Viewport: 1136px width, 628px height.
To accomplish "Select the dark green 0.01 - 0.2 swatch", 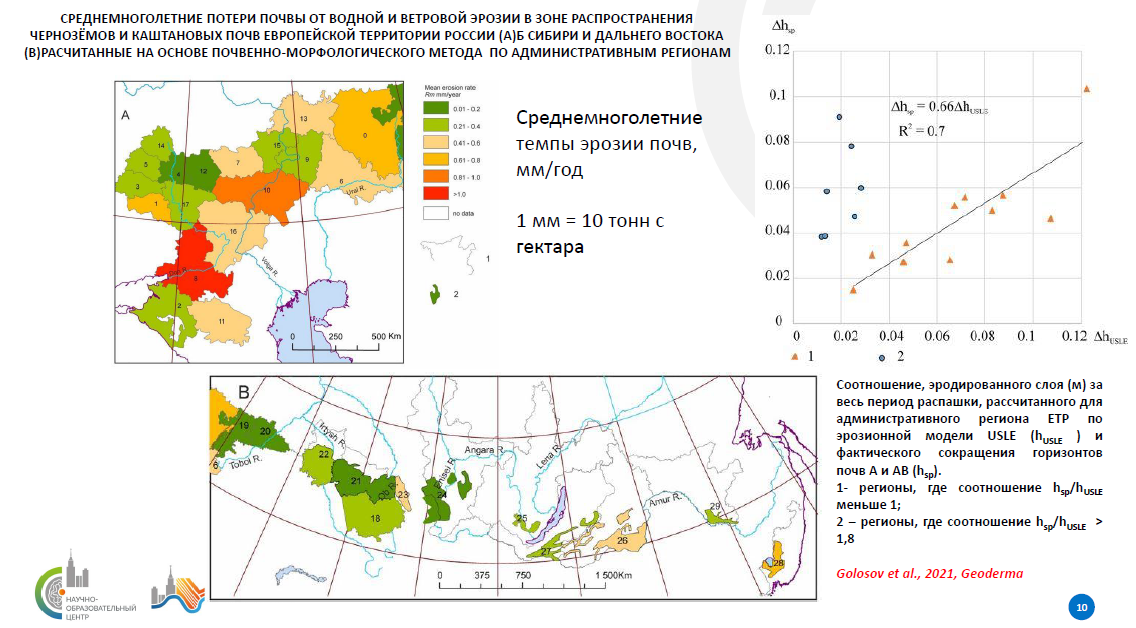I will point(434,107).
